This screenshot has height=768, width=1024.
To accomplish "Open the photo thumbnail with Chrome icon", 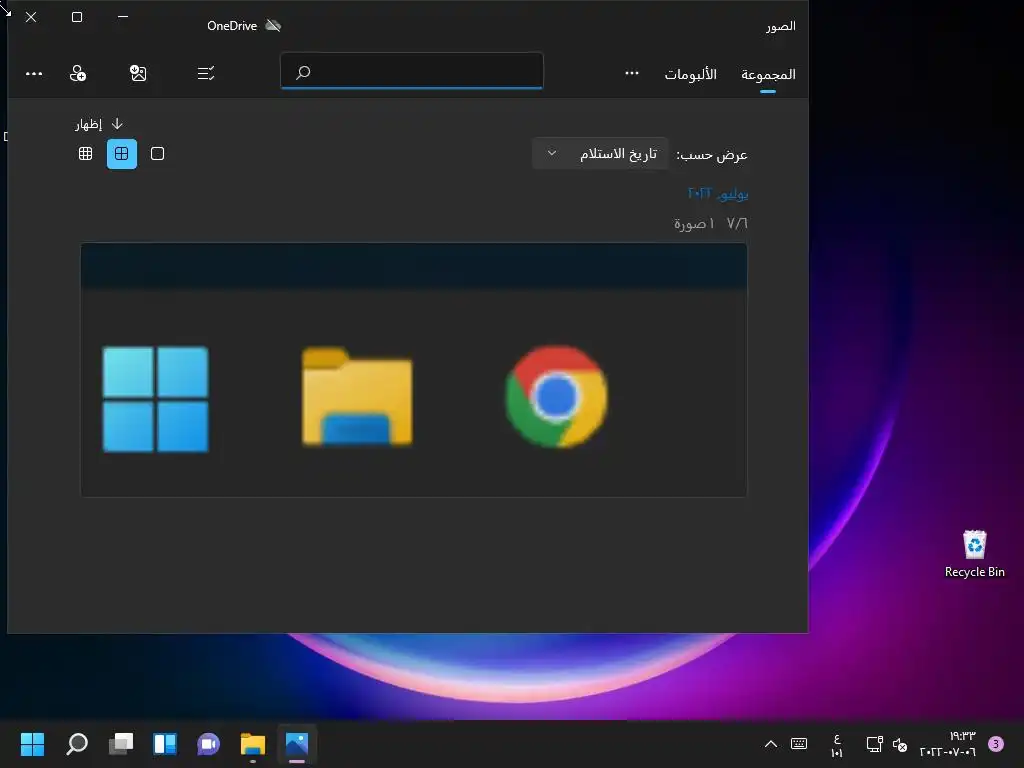I will (x=414, y=370).
